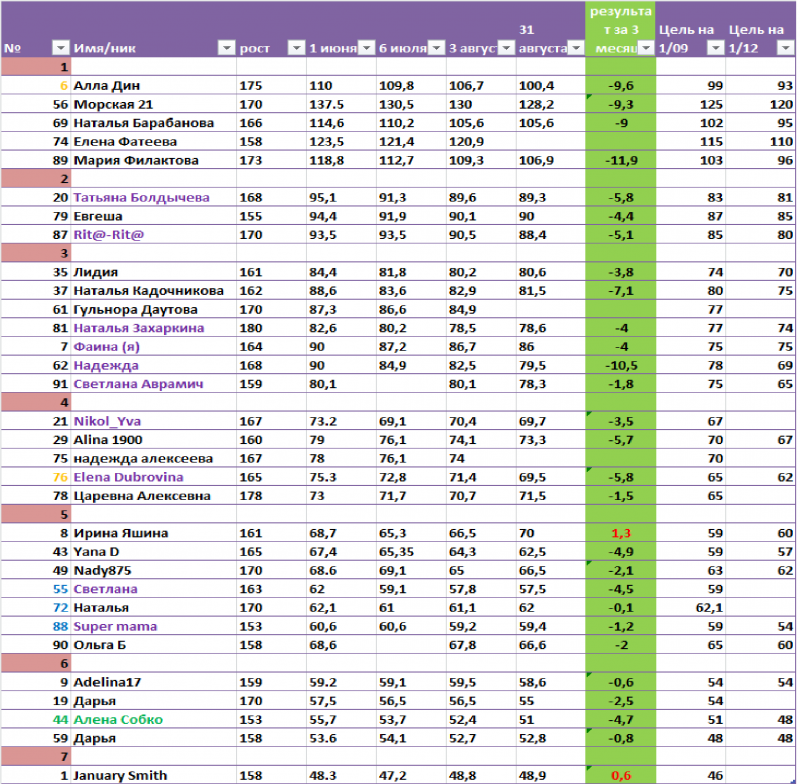
Task: Click the Super mama name link
Action: pyautogui.click(x=111, y=626)
